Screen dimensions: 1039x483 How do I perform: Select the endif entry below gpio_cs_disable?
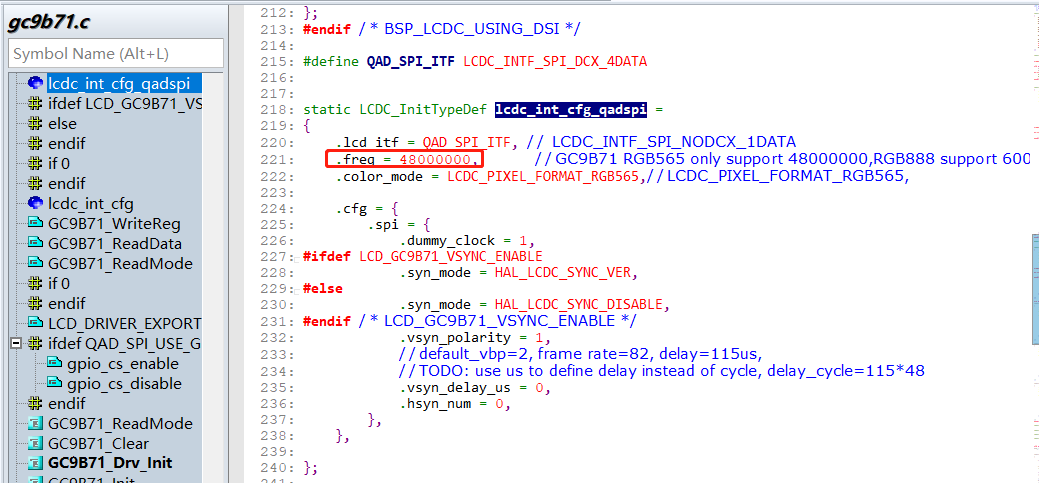pyautogui.click(x=66, y=403)
